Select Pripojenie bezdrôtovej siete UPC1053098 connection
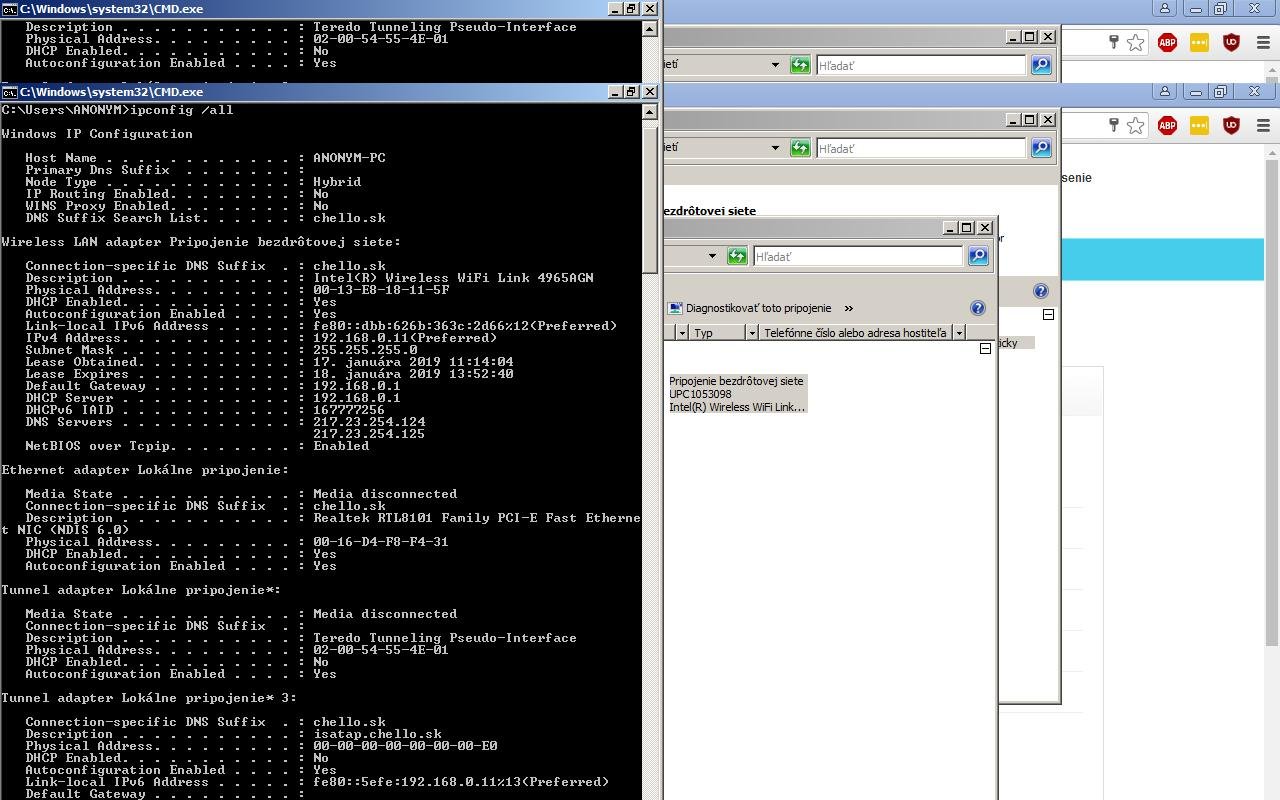This screenshot has height=800, width=1280. [737, 394]
